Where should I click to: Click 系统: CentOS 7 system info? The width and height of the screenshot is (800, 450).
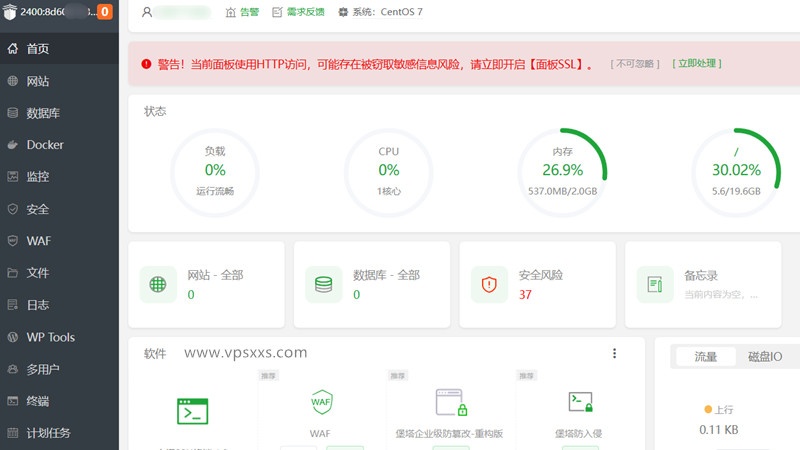pos(381,12)
